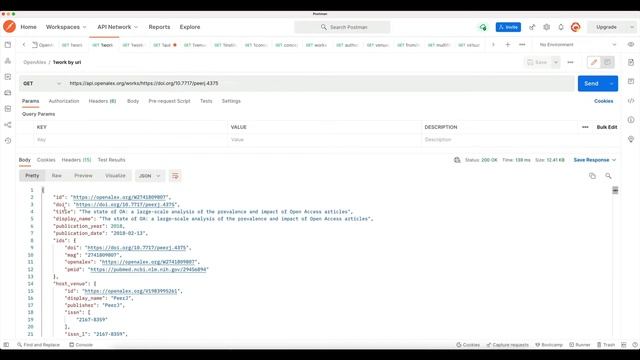Screen dimensions: 640x360
Task: Open the Save options dropdown arrow
Action: [556, 62]
